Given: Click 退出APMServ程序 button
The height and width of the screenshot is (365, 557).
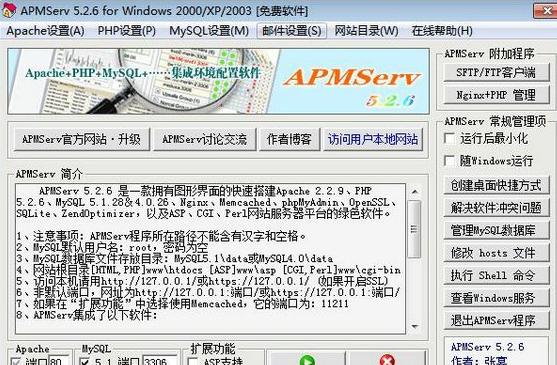Looking at the screenshot, I should (x=496, y=321).
